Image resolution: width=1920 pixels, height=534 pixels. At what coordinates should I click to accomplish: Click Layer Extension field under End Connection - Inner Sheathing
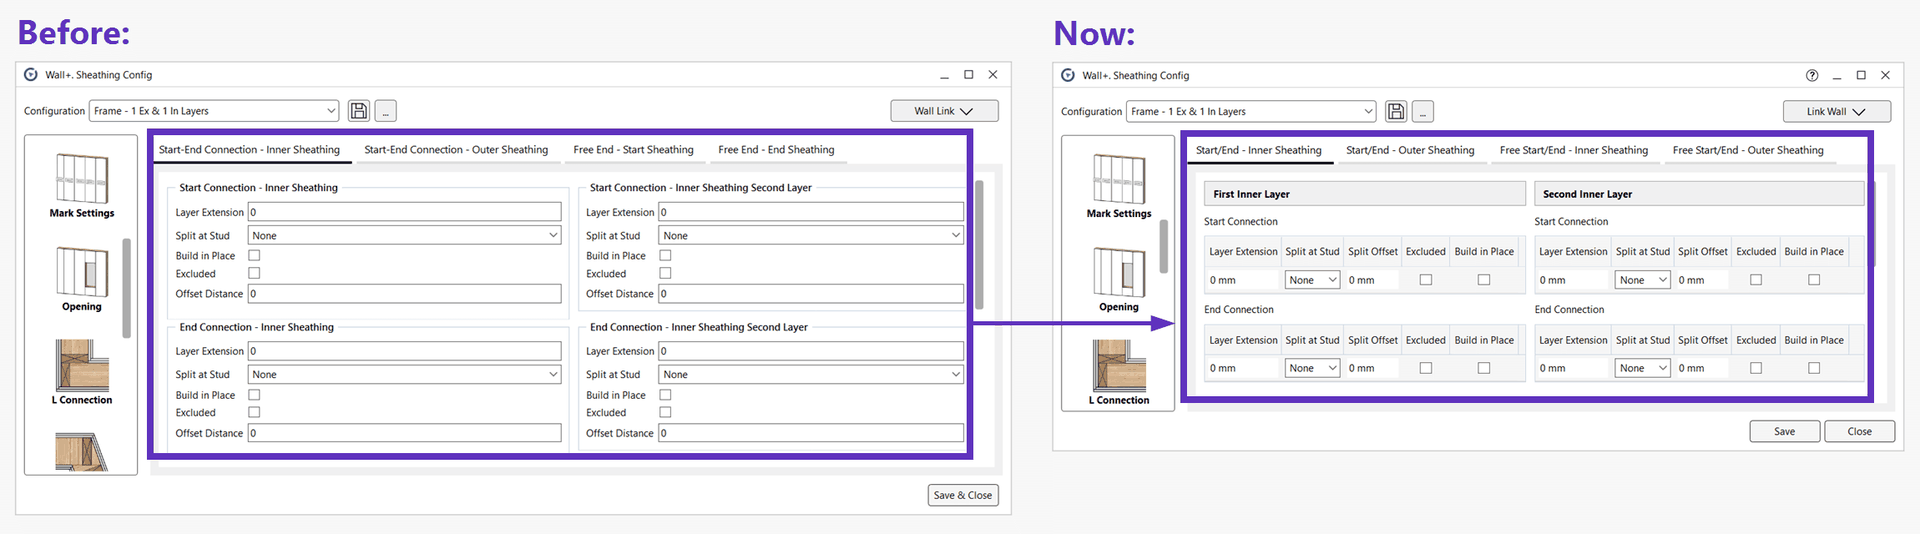[x=404, y=352]
